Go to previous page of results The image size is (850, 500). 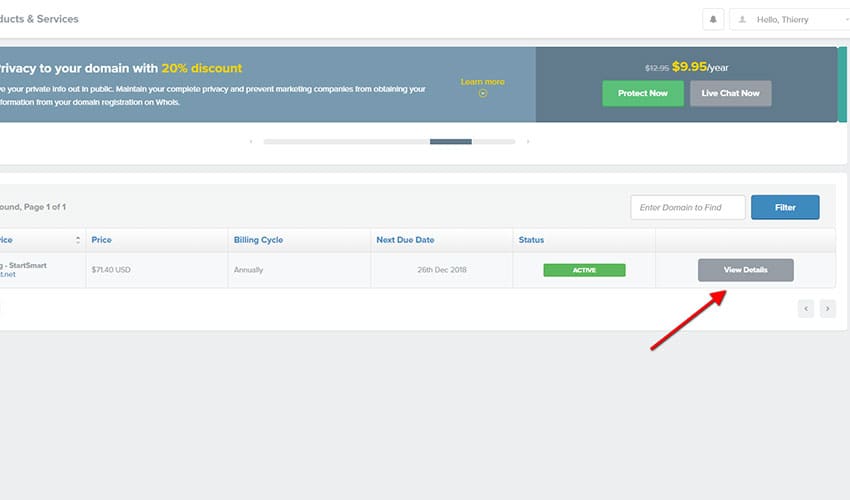[x=806, y=309]
